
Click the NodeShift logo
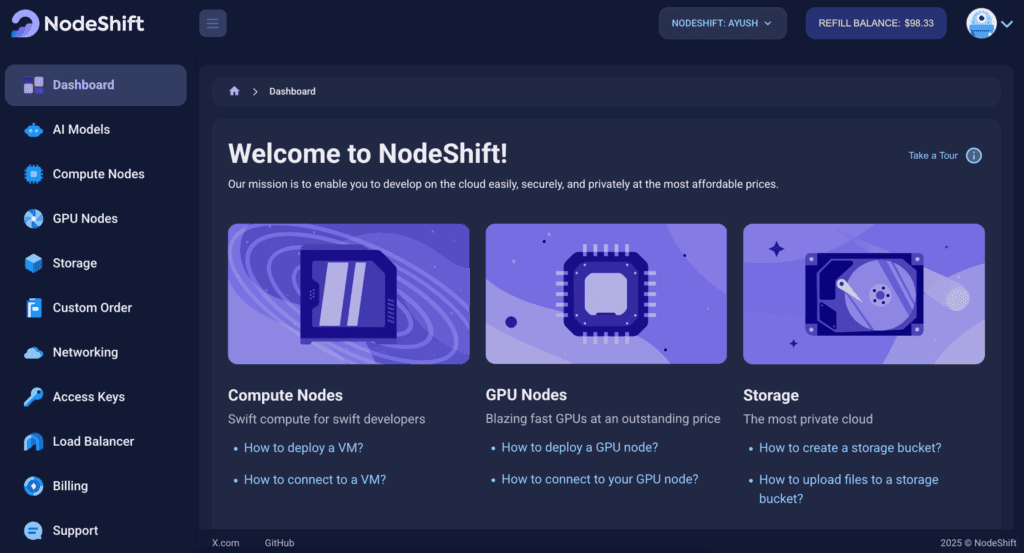(78, 23)
